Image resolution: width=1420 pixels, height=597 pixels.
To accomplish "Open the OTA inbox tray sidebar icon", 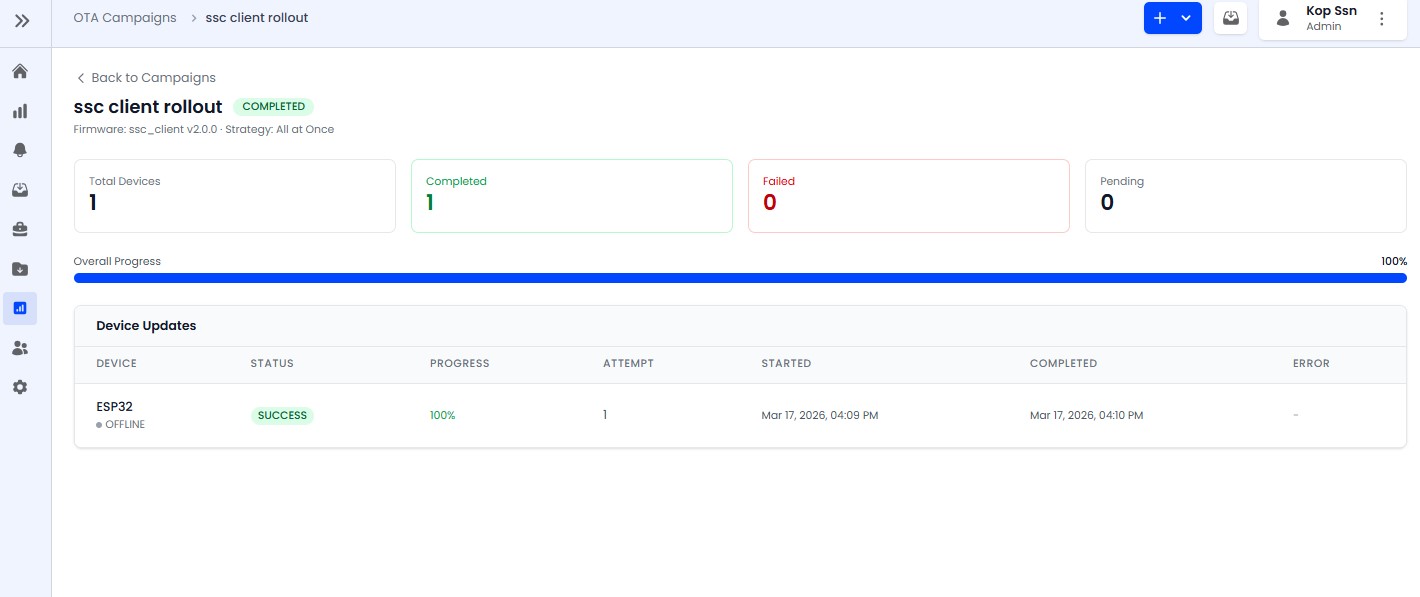I will point(20,189).
